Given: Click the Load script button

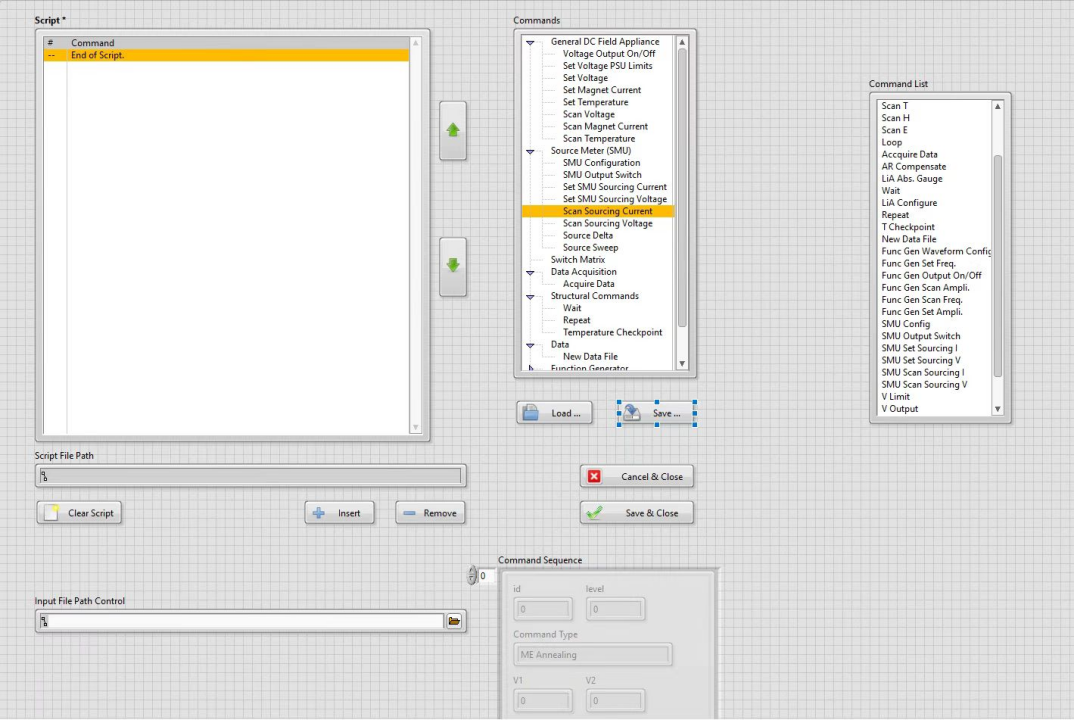Looking at the screenshot, I should (x=554, y=413).
